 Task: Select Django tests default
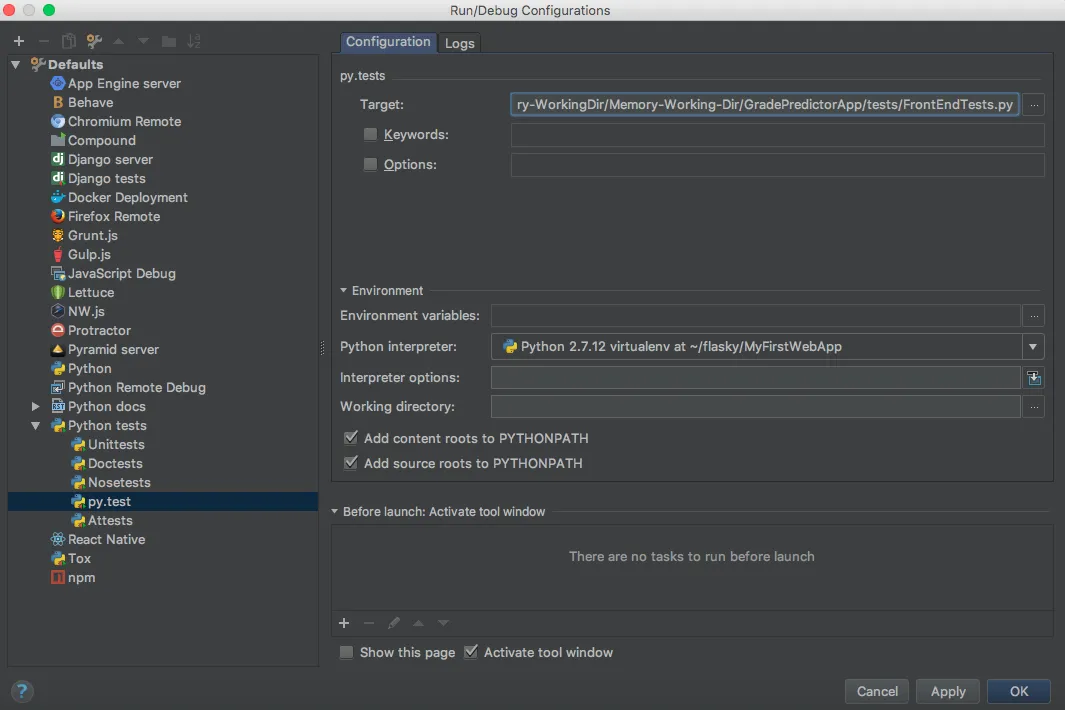tap(107, 179)
